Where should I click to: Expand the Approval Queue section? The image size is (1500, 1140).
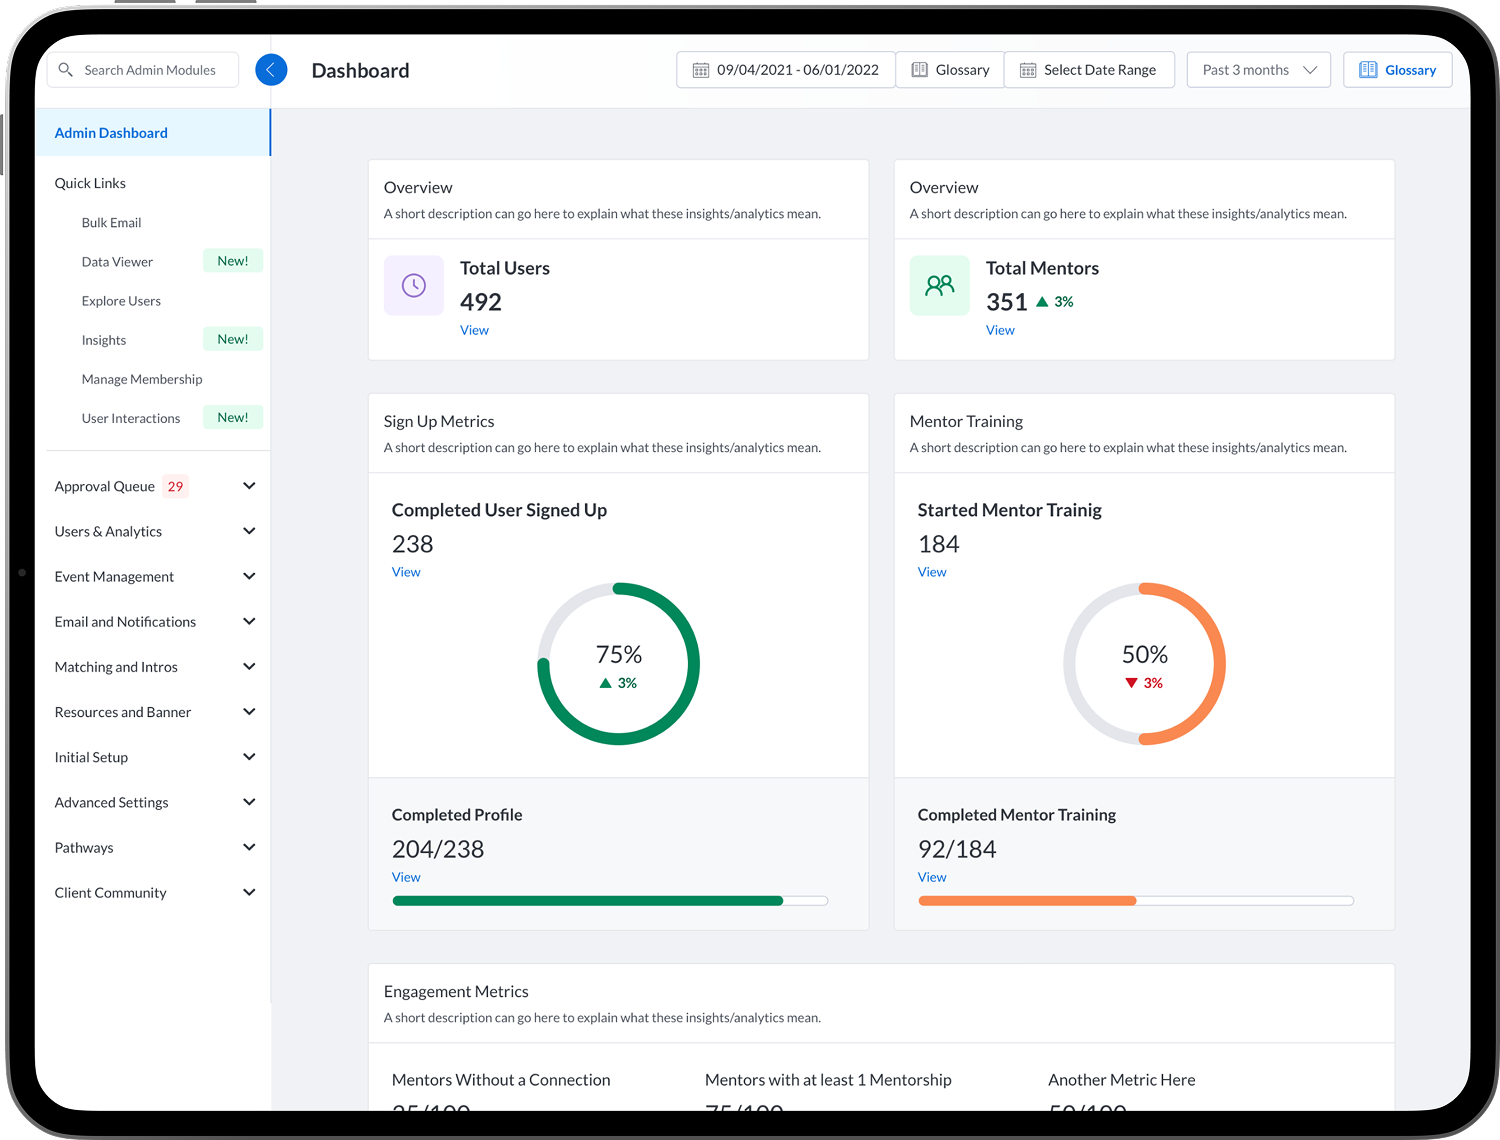(x=249, y=486)
